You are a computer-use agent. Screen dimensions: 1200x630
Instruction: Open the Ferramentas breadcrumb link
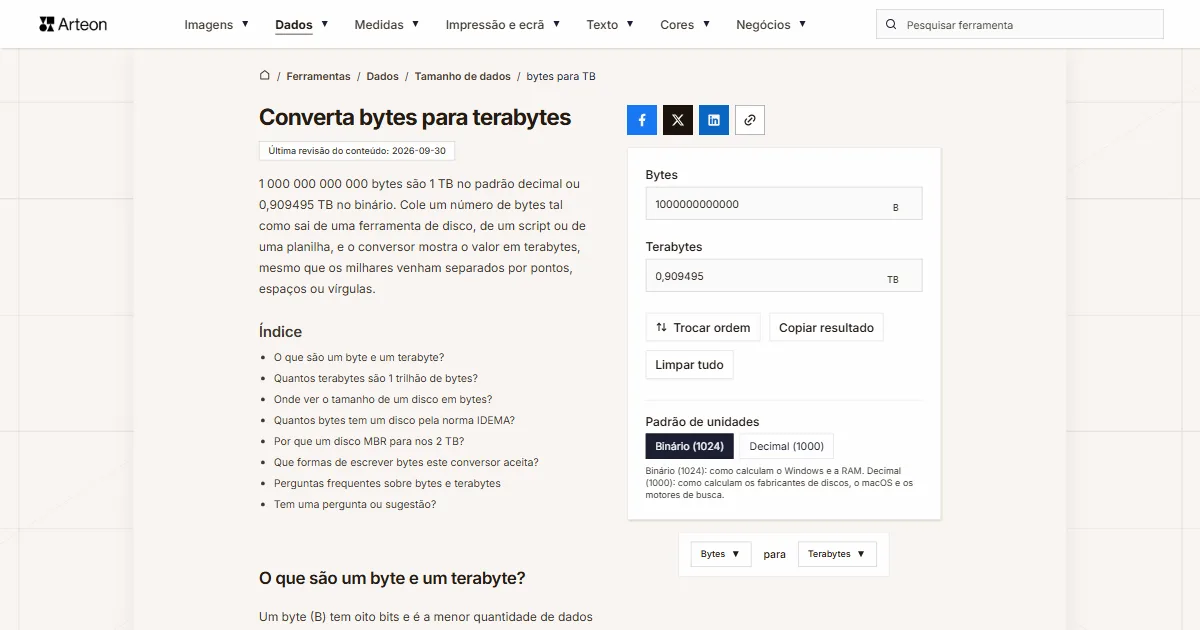(318, 76)
